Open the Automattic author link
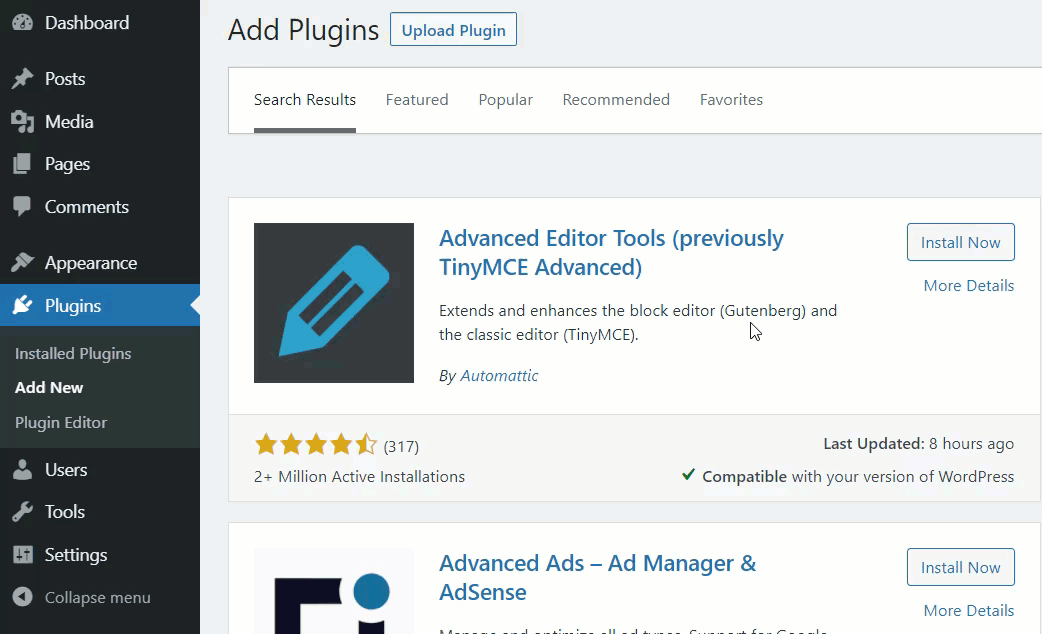Viewport: 1042px width, 634px height. (x=499, y=375)
